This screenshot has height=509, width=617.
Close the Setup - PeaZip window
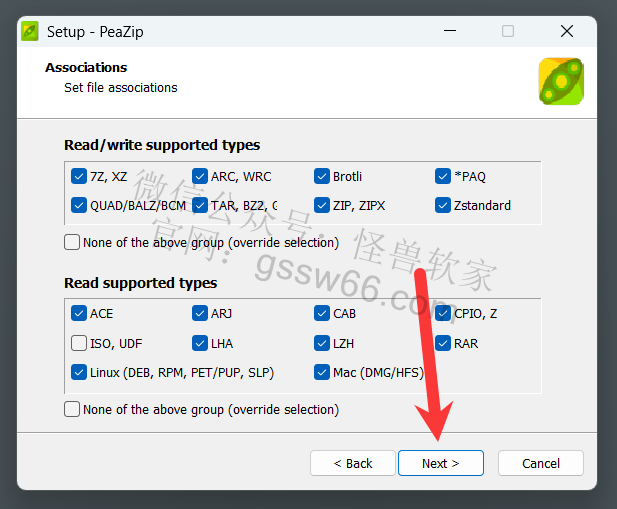(x=567, y=31)
